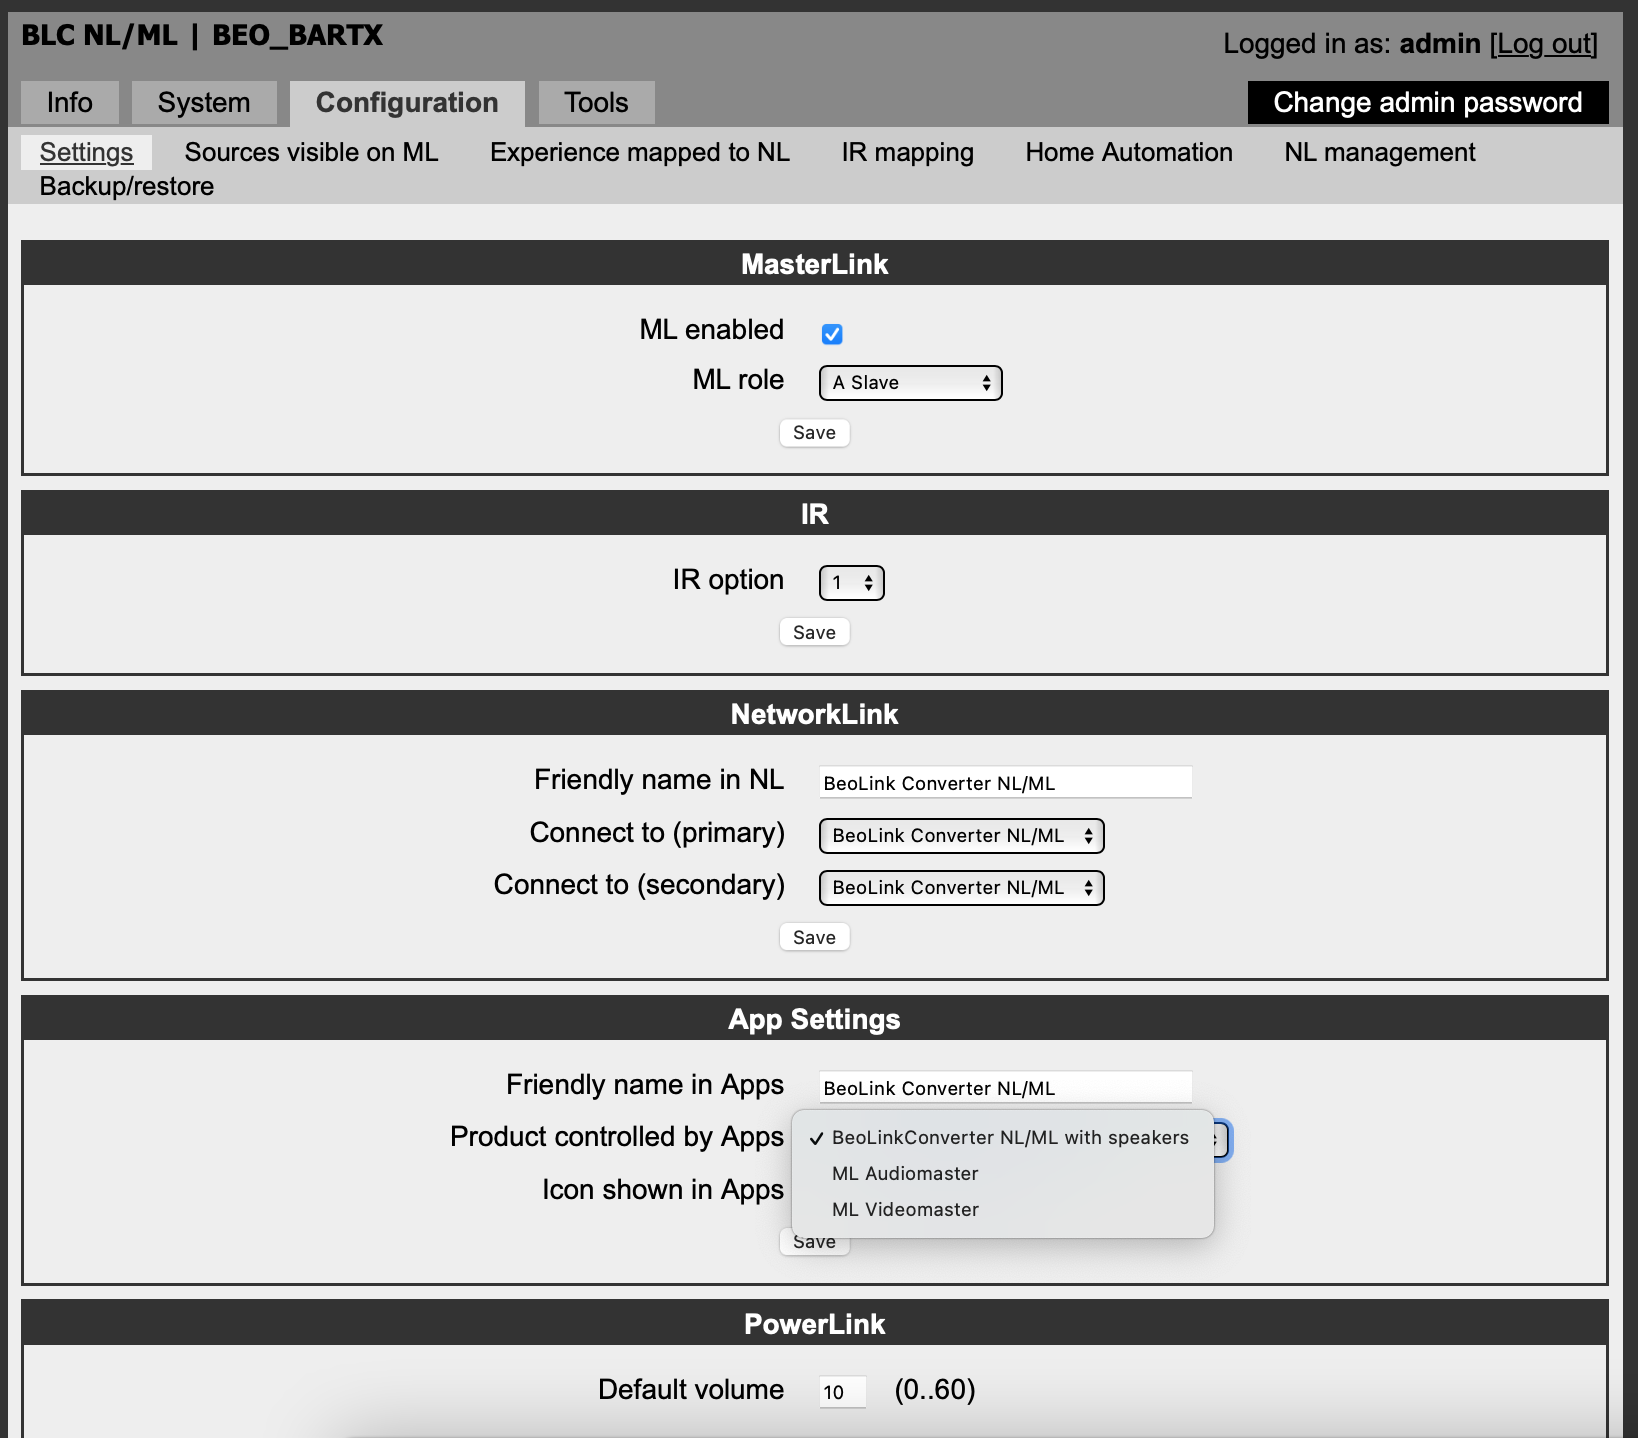The width and height of the screenshot is (1638, 1438).
Task: Click the IR section header
Action: pyautogui.click(x=814, y=514)
